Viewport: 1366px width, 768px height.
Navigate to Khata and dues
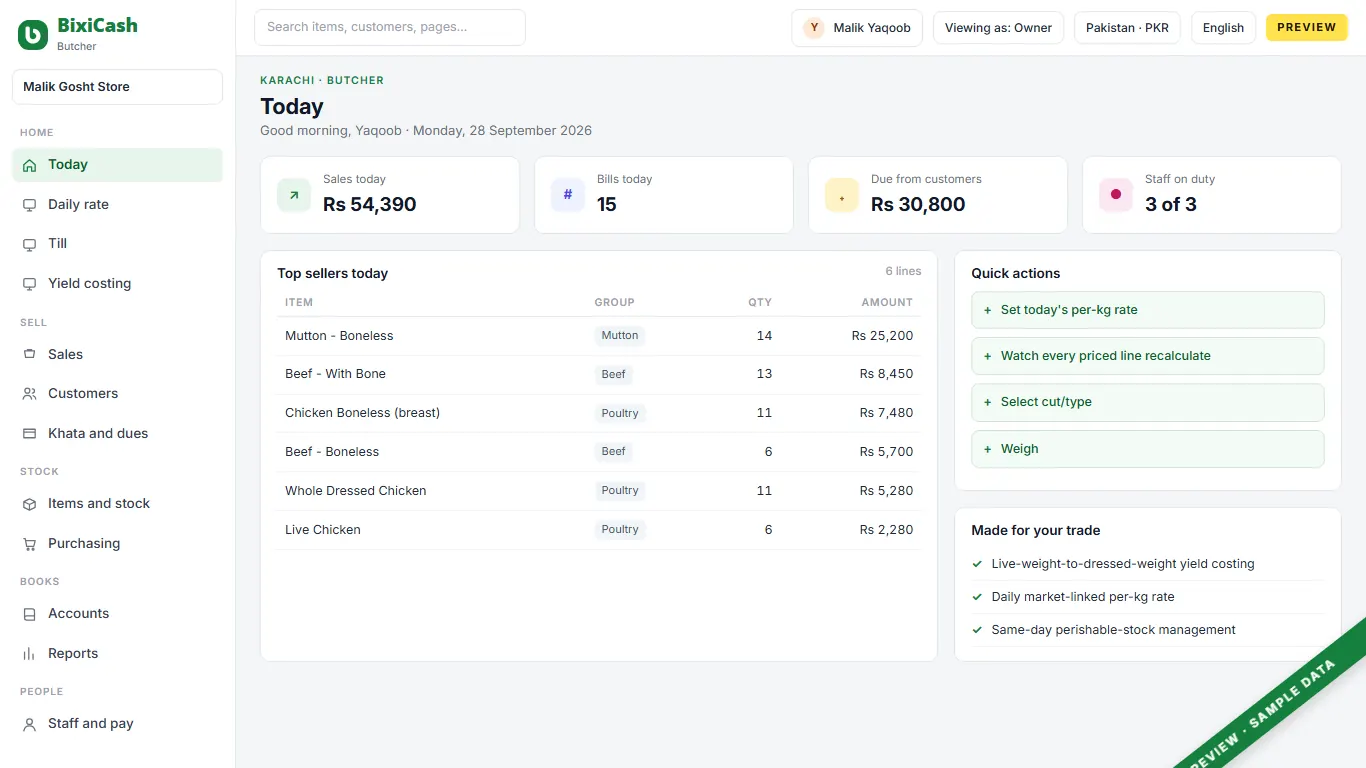[x=117, y=434]
